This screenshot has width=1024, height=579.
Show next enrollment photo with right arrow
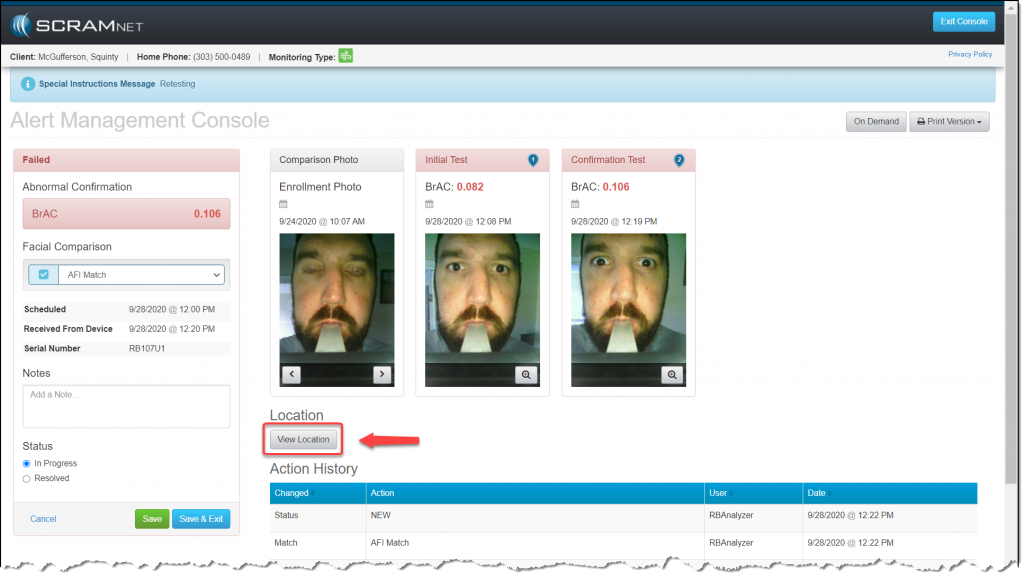[x=381, y=374]
